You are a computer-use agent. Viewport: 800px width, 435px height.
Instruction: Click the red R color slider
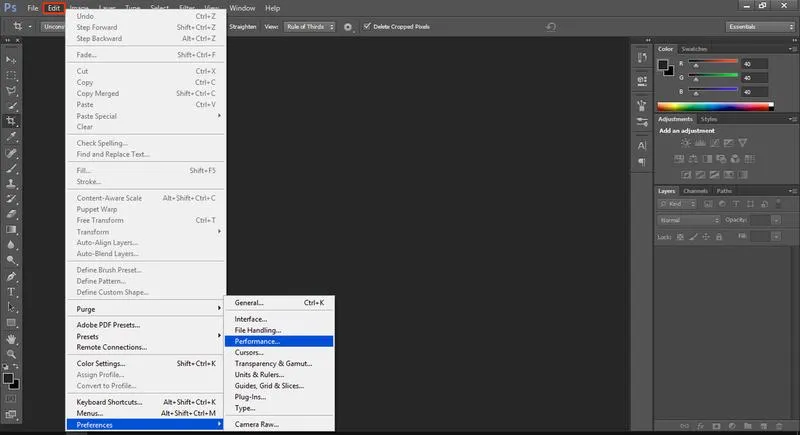(713, 61)
